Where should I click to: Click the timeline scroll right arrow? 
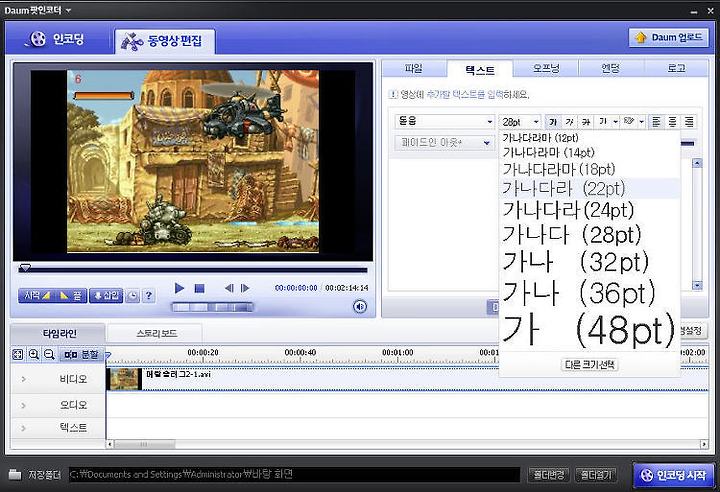(703, 444)
